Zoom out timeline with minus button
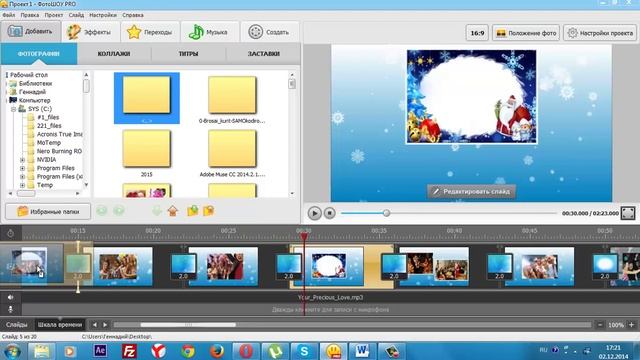Image resolution: width=640 pixels, height=360 pixels. click(x=600, y=325)
